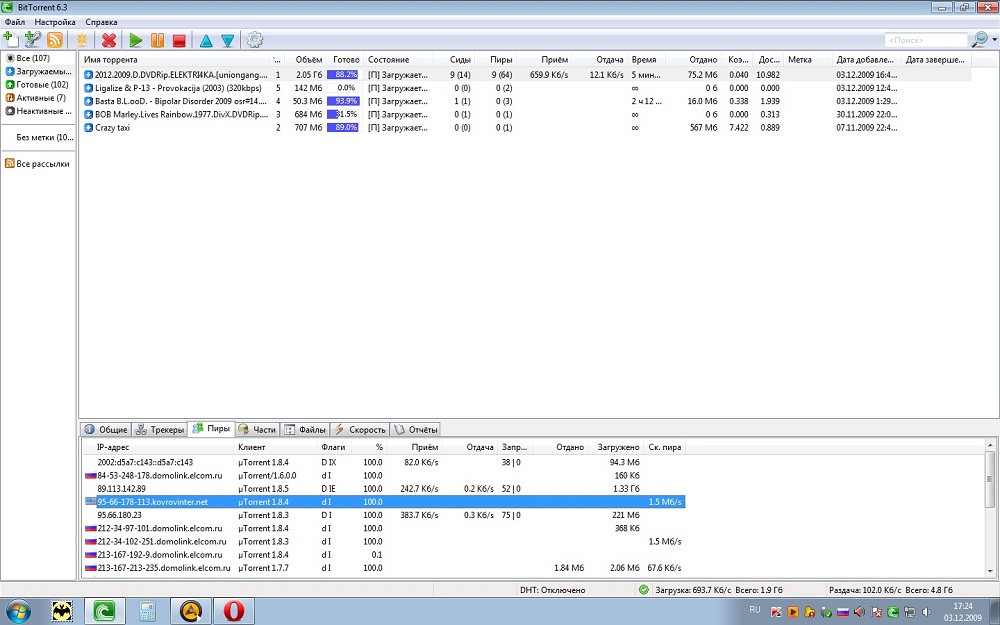
Task: Click Раздача speed status bar entry
Action: point(890,591)
